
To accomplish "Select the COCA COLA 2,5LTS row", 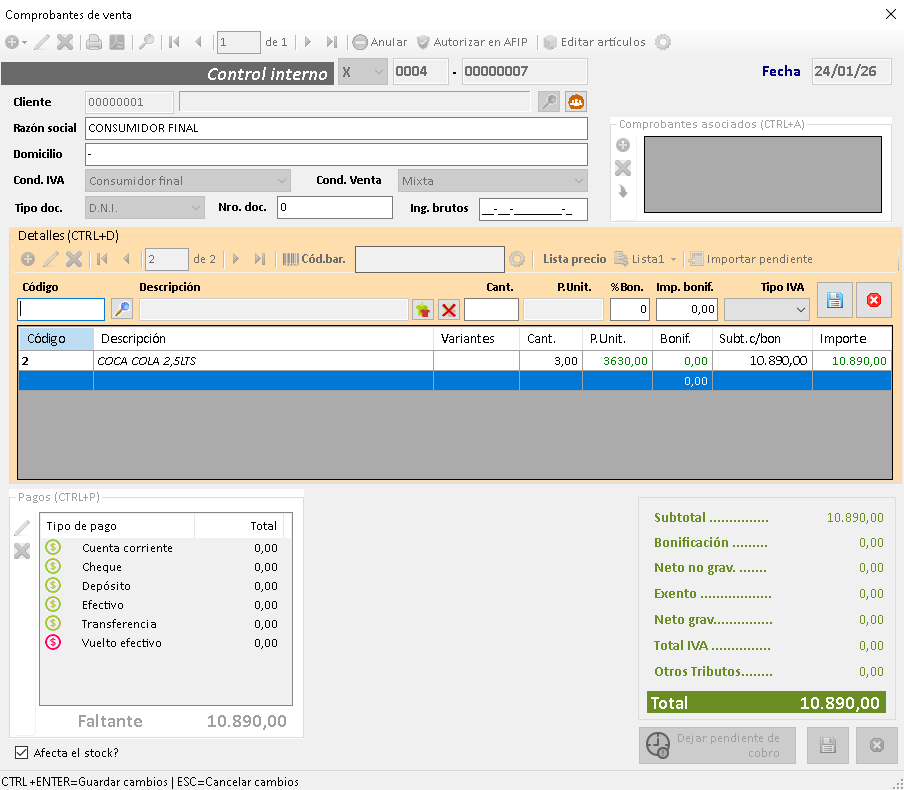I will [260, 361].
